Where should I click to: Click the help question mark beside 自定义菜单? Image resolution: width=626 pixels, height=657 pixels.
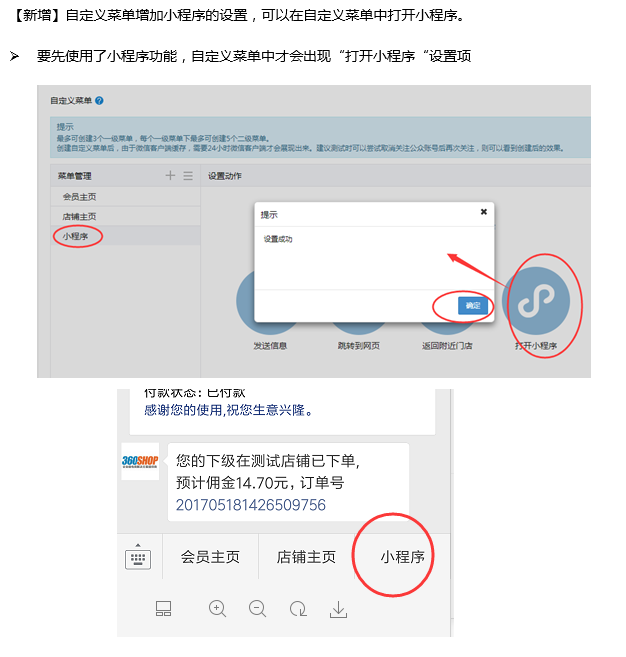coord(99,101)
